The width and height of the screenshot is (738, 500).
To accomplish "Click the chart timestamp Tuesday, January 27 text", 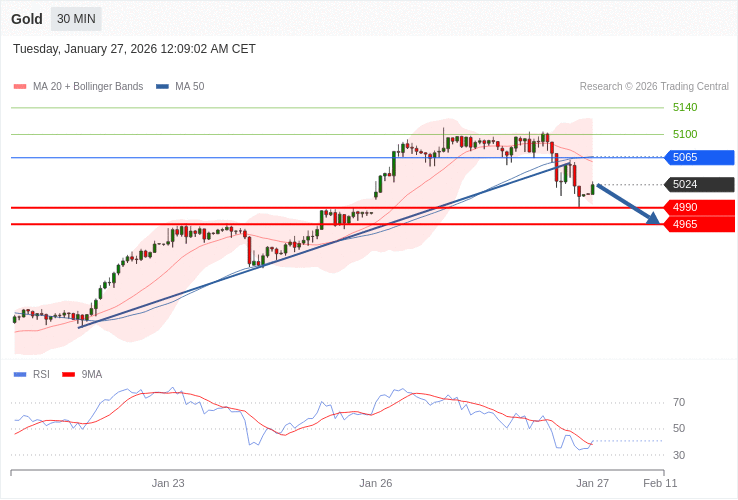I will [134, 49].
